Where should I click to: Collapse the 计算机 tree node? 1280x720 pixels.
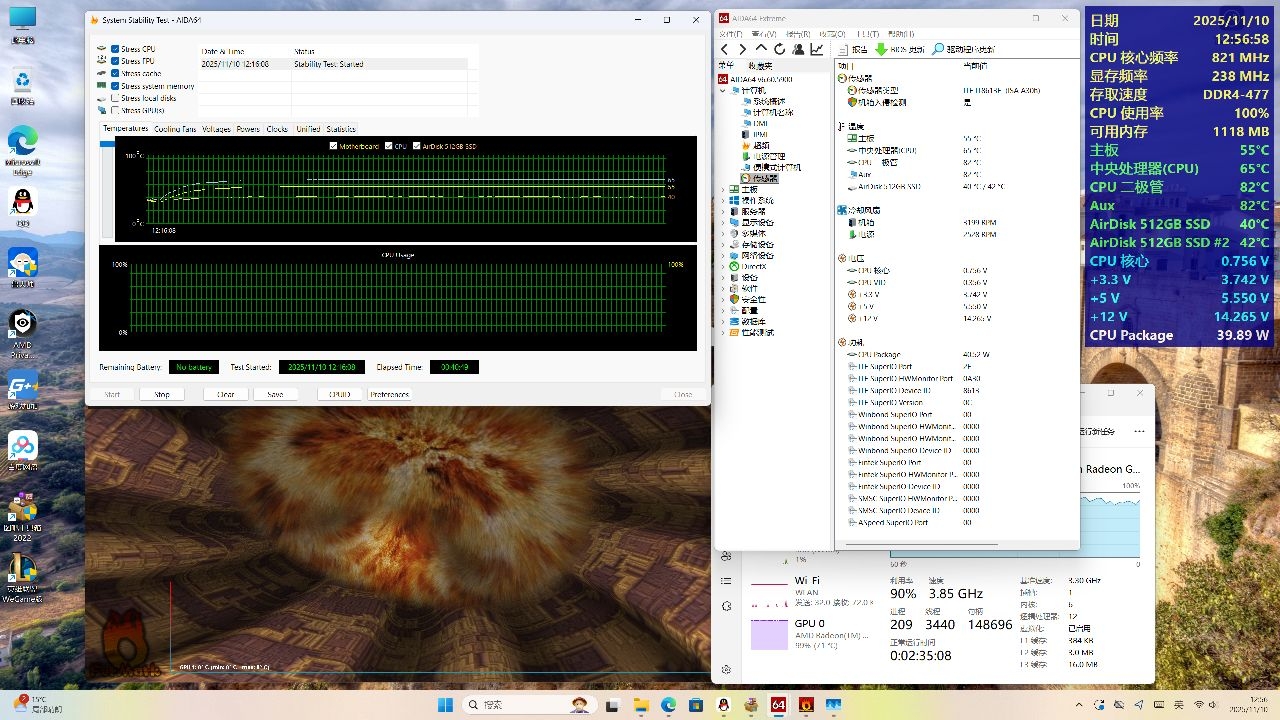point(724,90)
